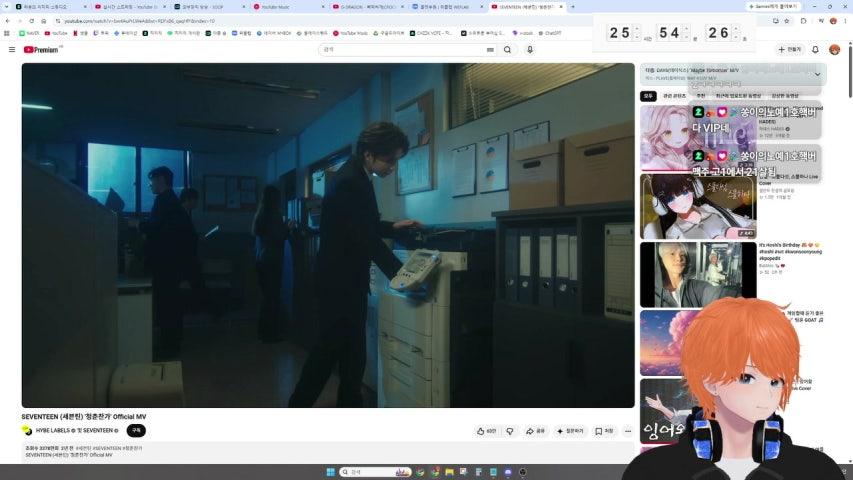
Task: Open a new browser tab
Action: click(x=573, y=7)
